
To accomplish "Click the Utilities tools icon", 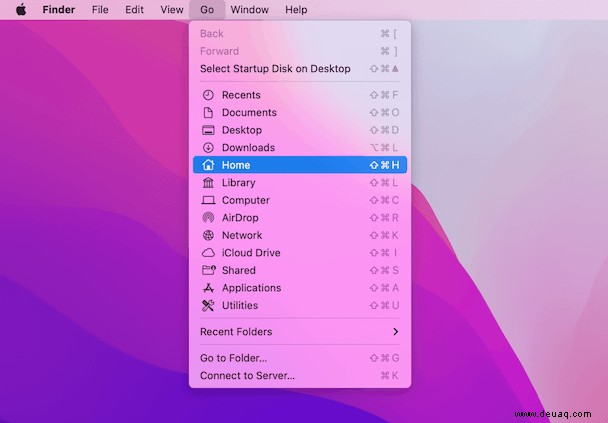I will pyautogui.click(x=208, y=306).
